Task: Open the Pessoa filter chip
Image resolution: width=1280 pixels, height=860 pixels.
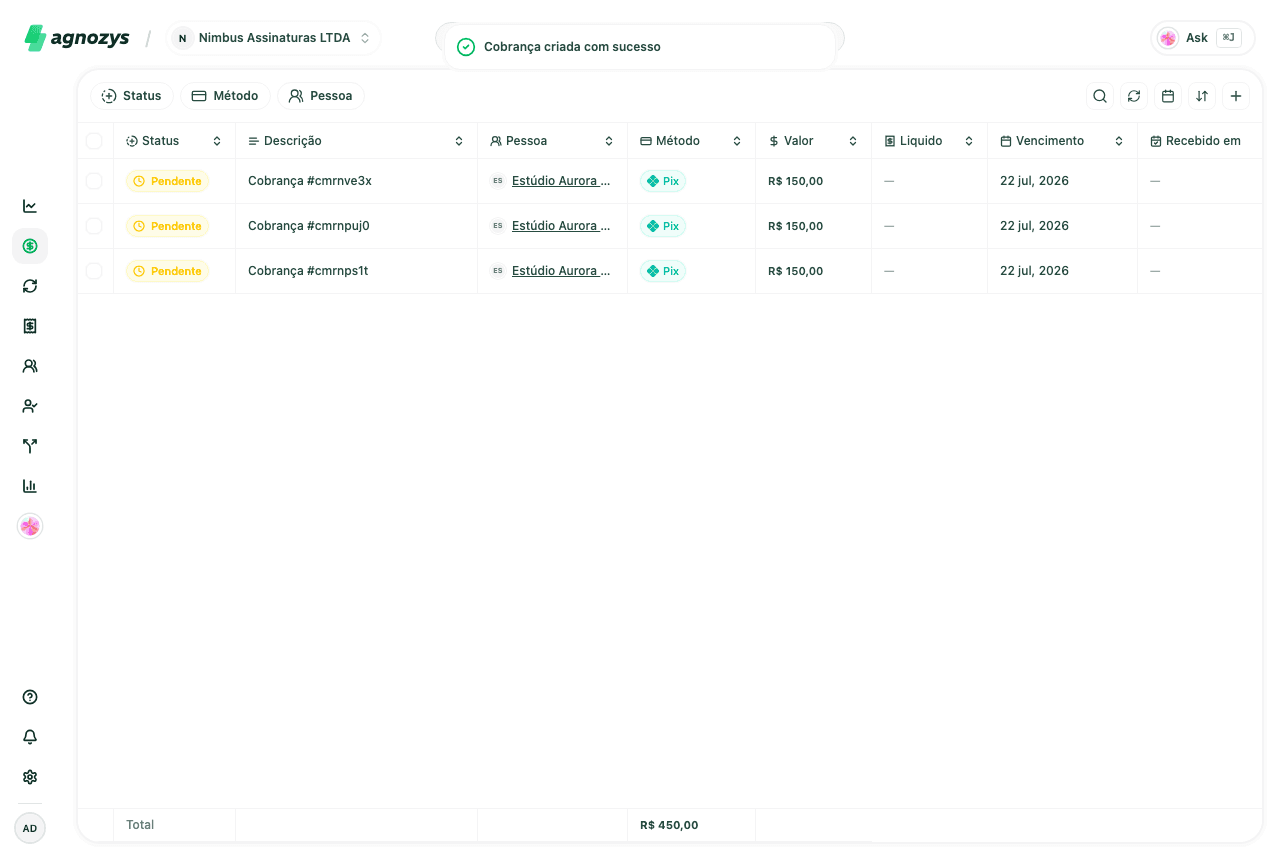Action: pos(321,96)
